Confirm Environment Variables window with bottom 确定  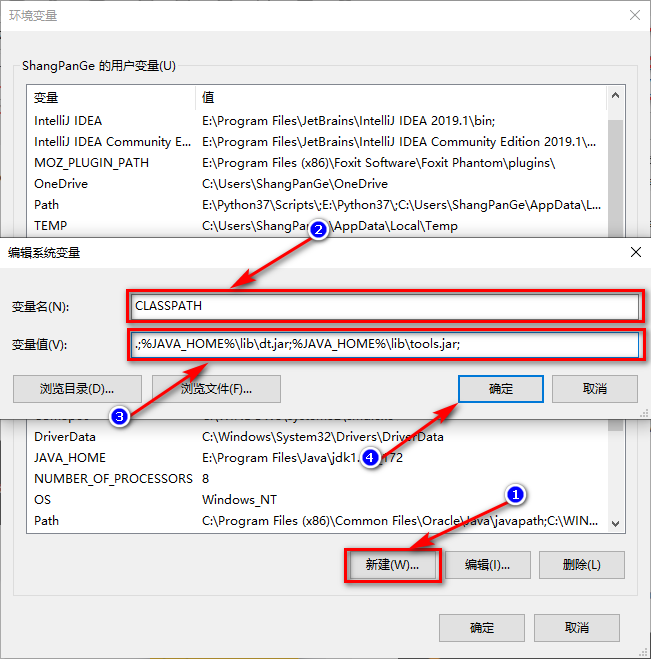pyautogui.click(x=482, y=628)
